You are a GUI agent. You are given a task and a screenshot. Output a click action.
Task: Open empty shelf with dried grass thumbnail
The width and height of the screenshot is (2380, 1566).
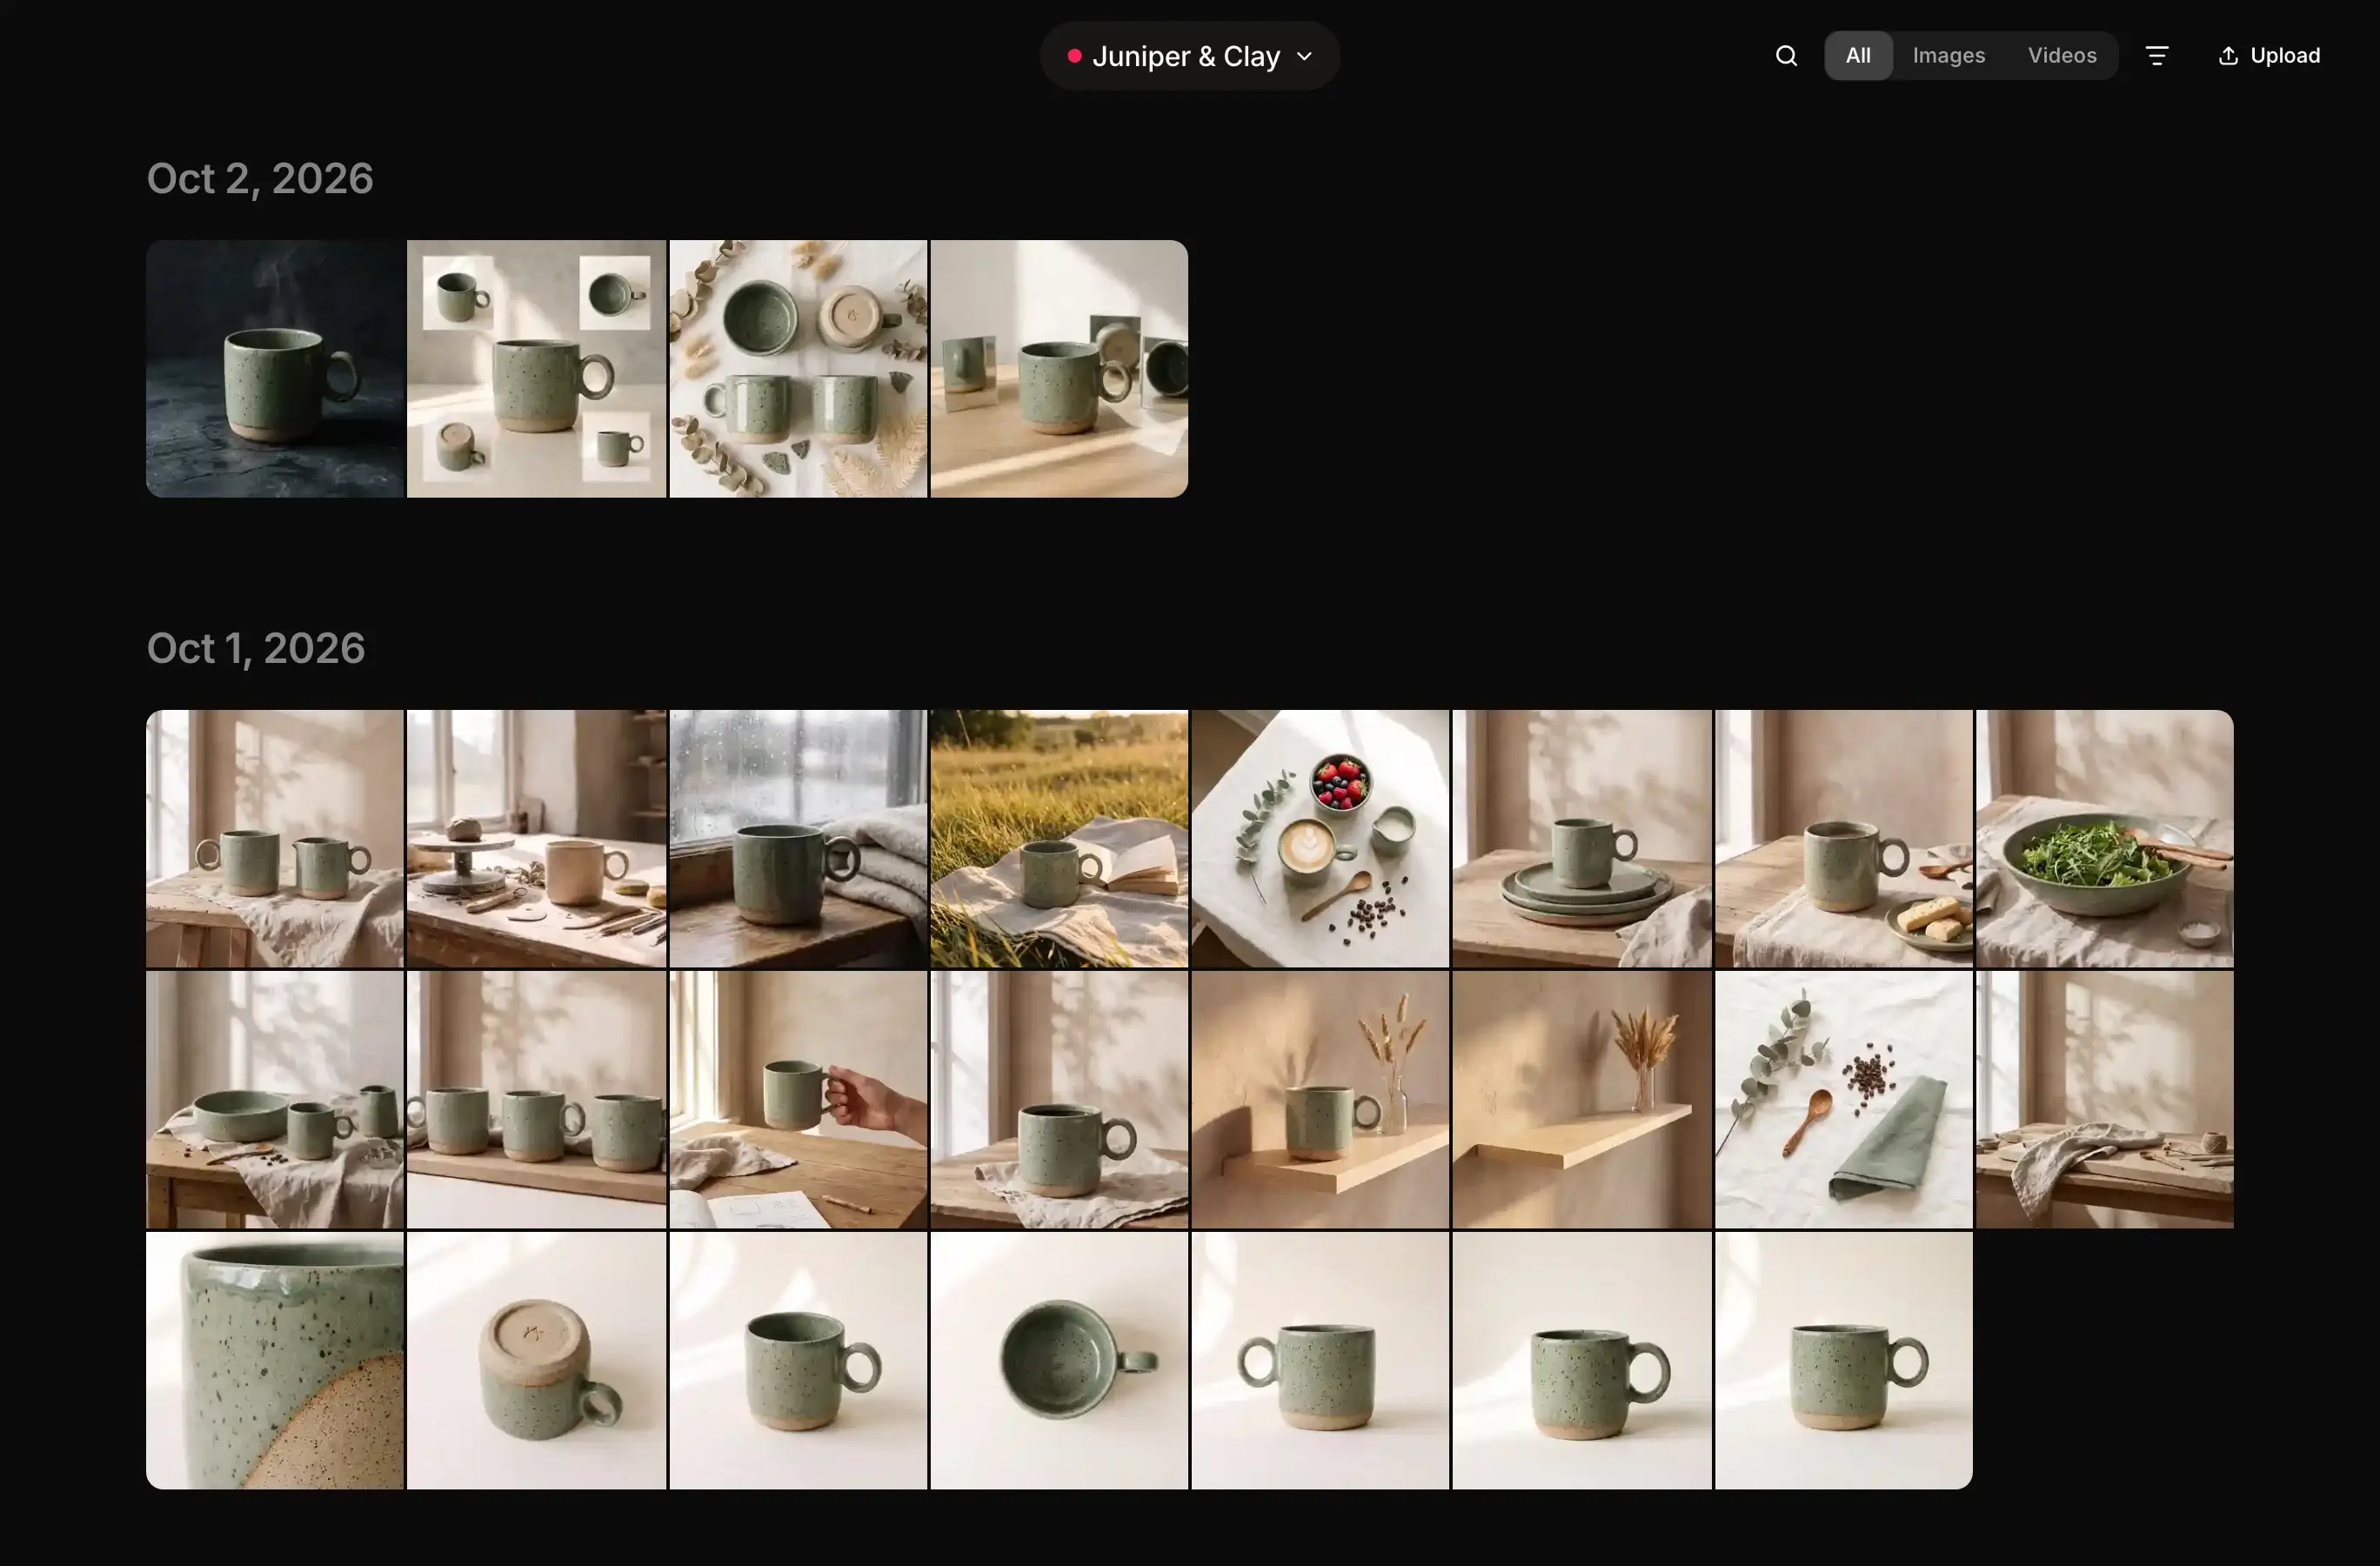tap(1582, 1100)
